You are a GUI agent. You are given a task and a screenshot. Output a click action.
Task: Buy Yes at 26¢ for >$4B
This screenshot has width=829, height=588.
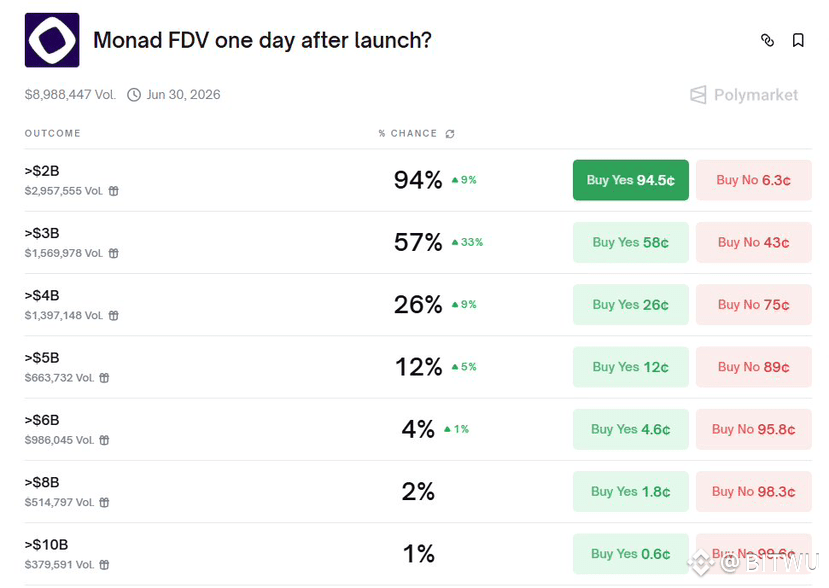point(630,305)
